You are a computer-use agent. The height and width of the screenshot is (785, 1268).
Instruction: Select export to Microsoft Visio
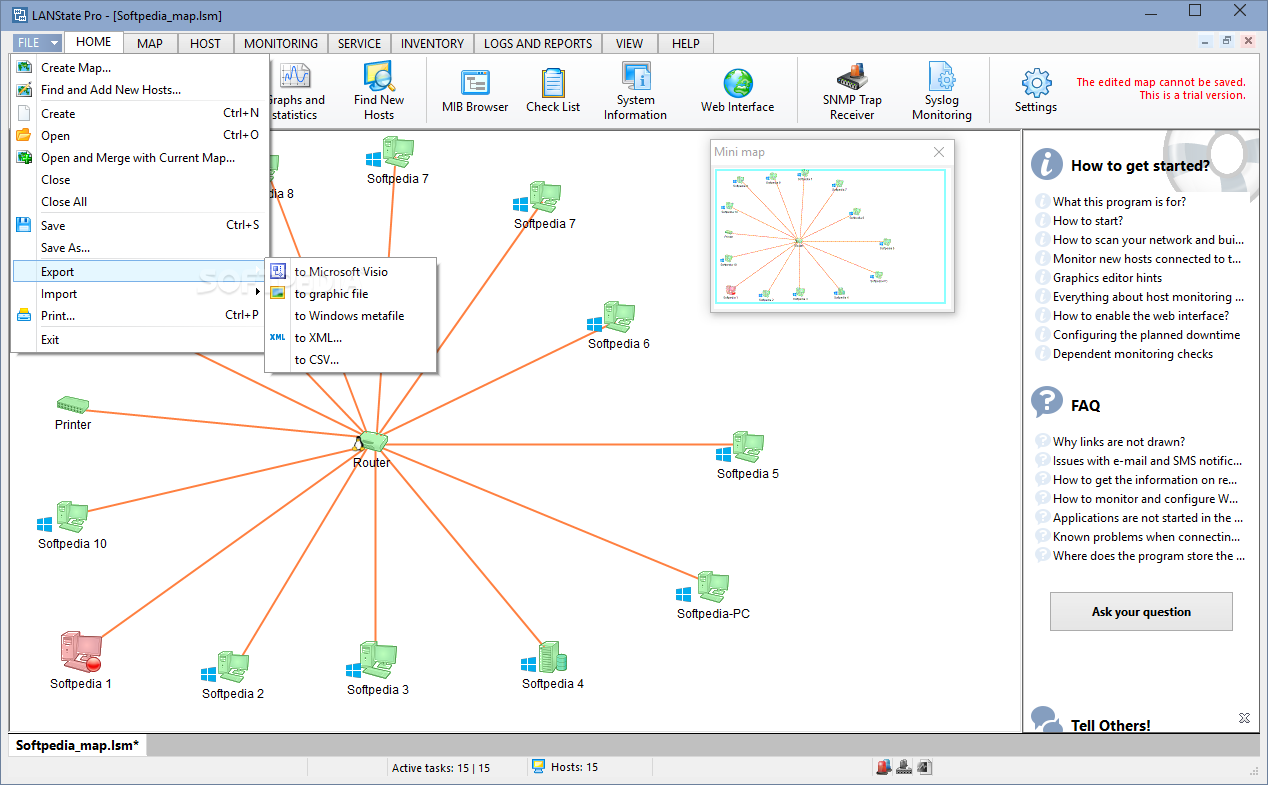[x=350, y=271]
